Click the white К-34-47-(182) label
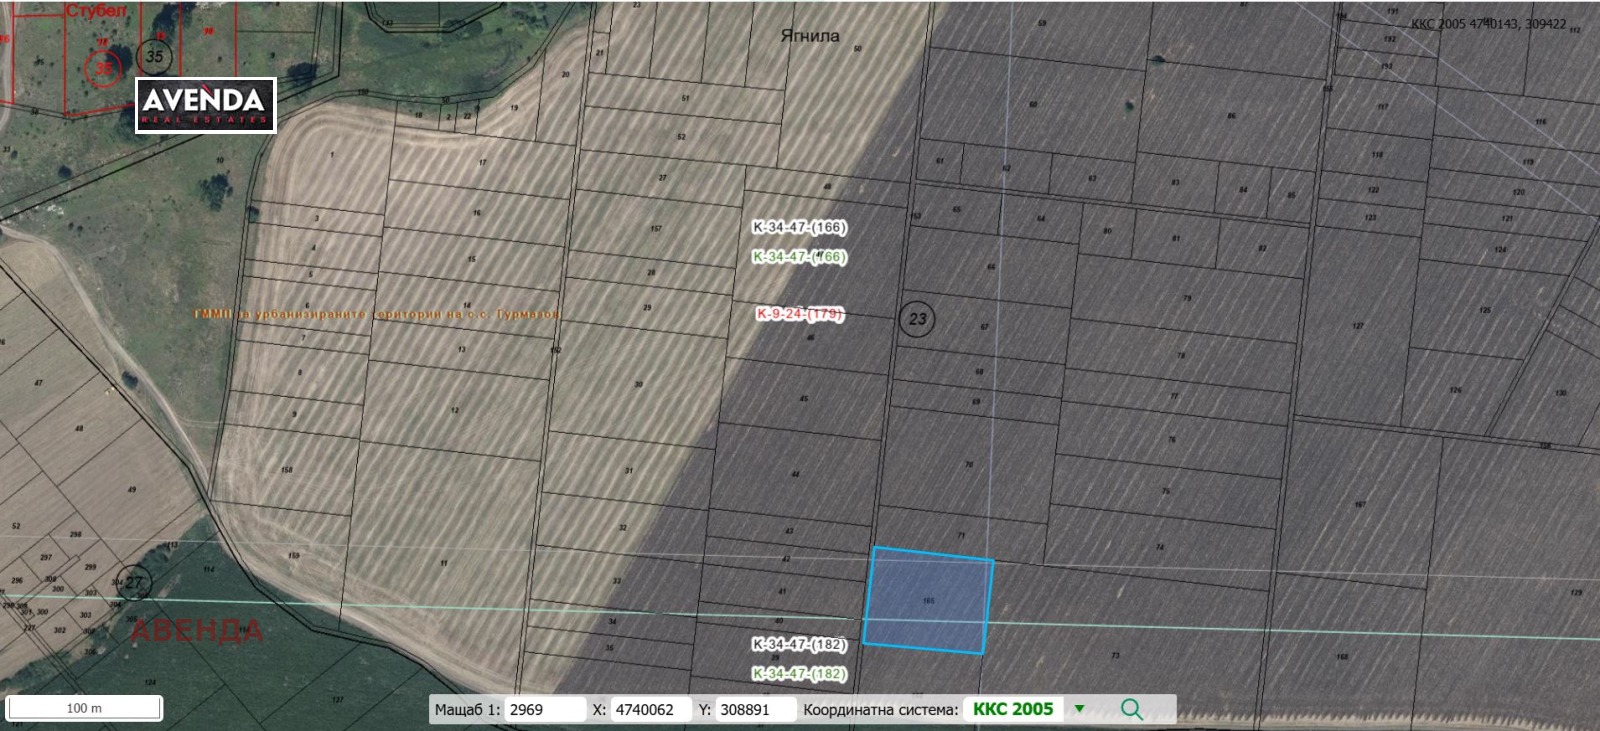The width and height of the screenshot is (1600, 731). click(800, 644)
